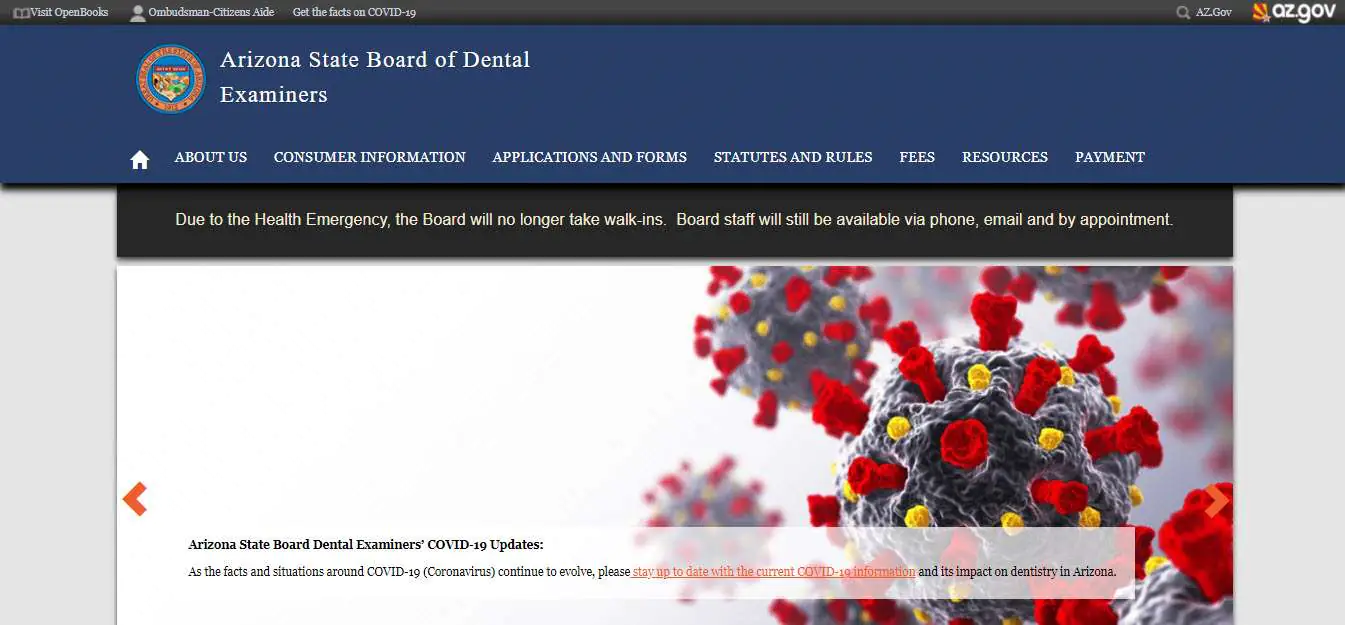The image size is (1345, 625).
Task: Expand the Resources menu
Action: pos(1004,157)
